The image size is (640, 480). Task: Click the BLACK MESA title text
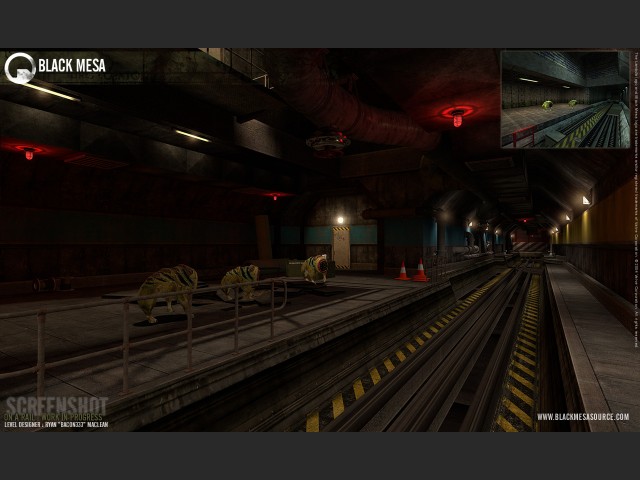[x=72, y=66]
